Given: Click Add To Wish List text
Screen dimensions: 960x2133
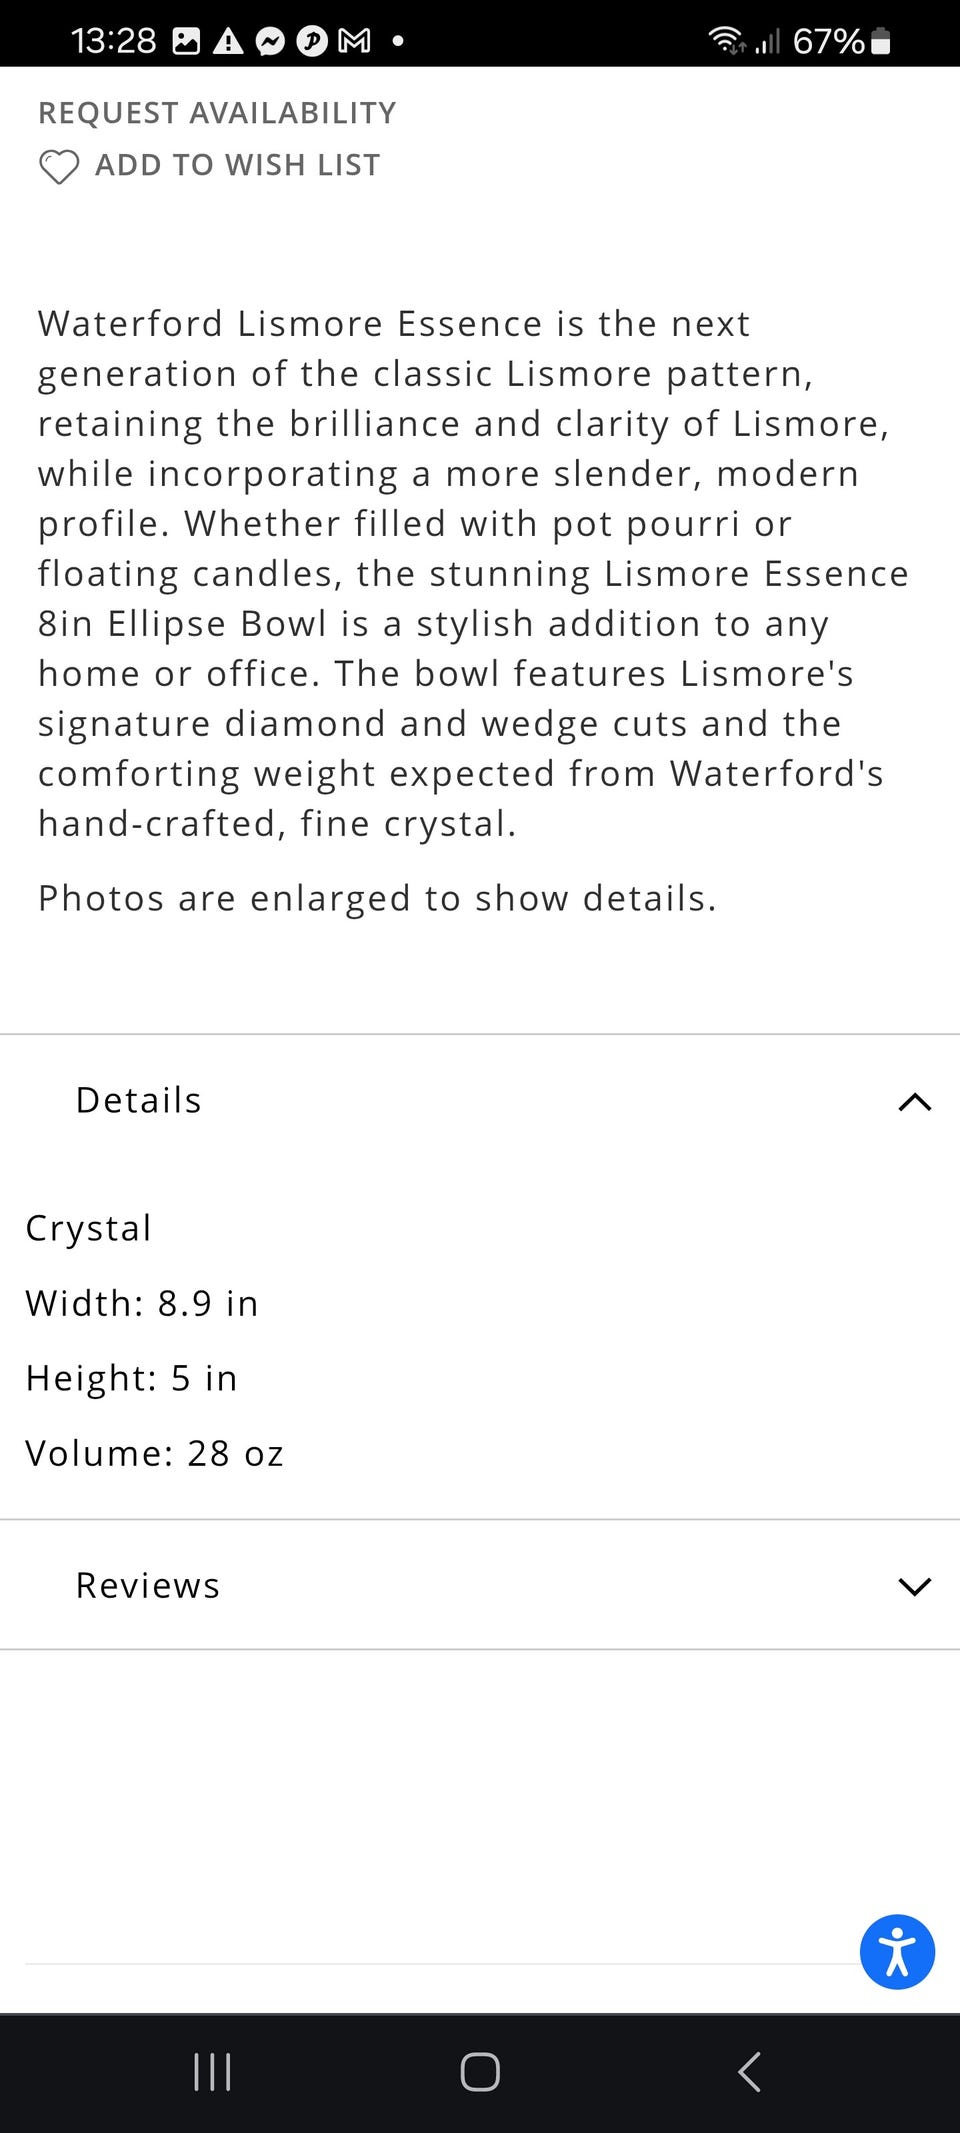Looking at the screenshot, I should coord(238,165).
